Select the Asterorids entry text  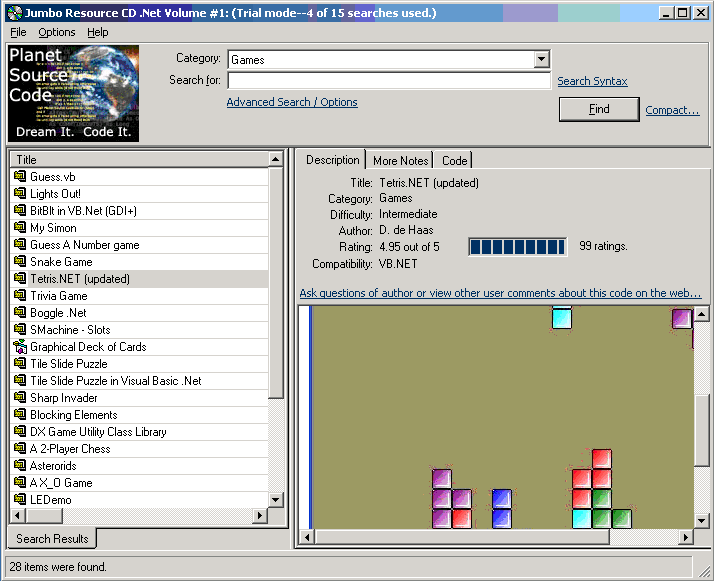tap(53, 466)
